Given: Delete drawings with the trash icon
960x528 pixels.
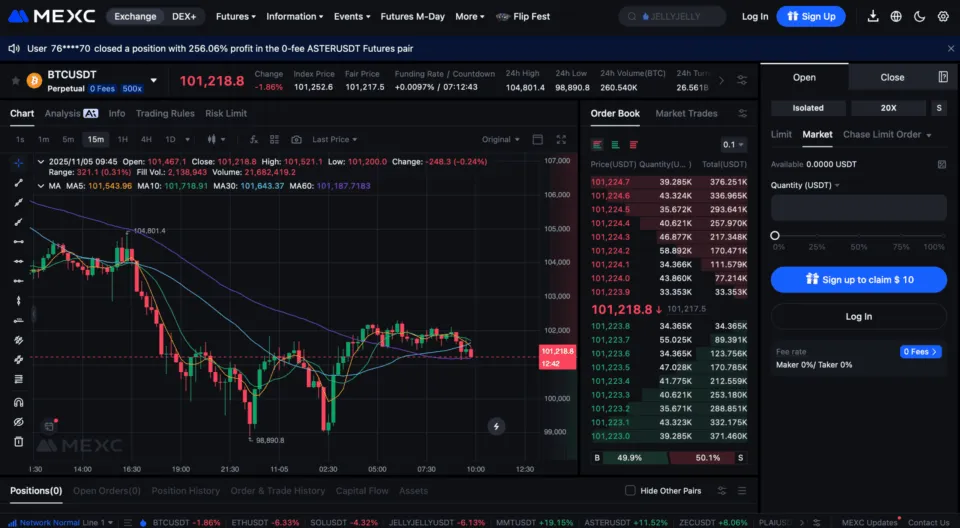Looking at the screenshot, I should (x=18, y=441).
